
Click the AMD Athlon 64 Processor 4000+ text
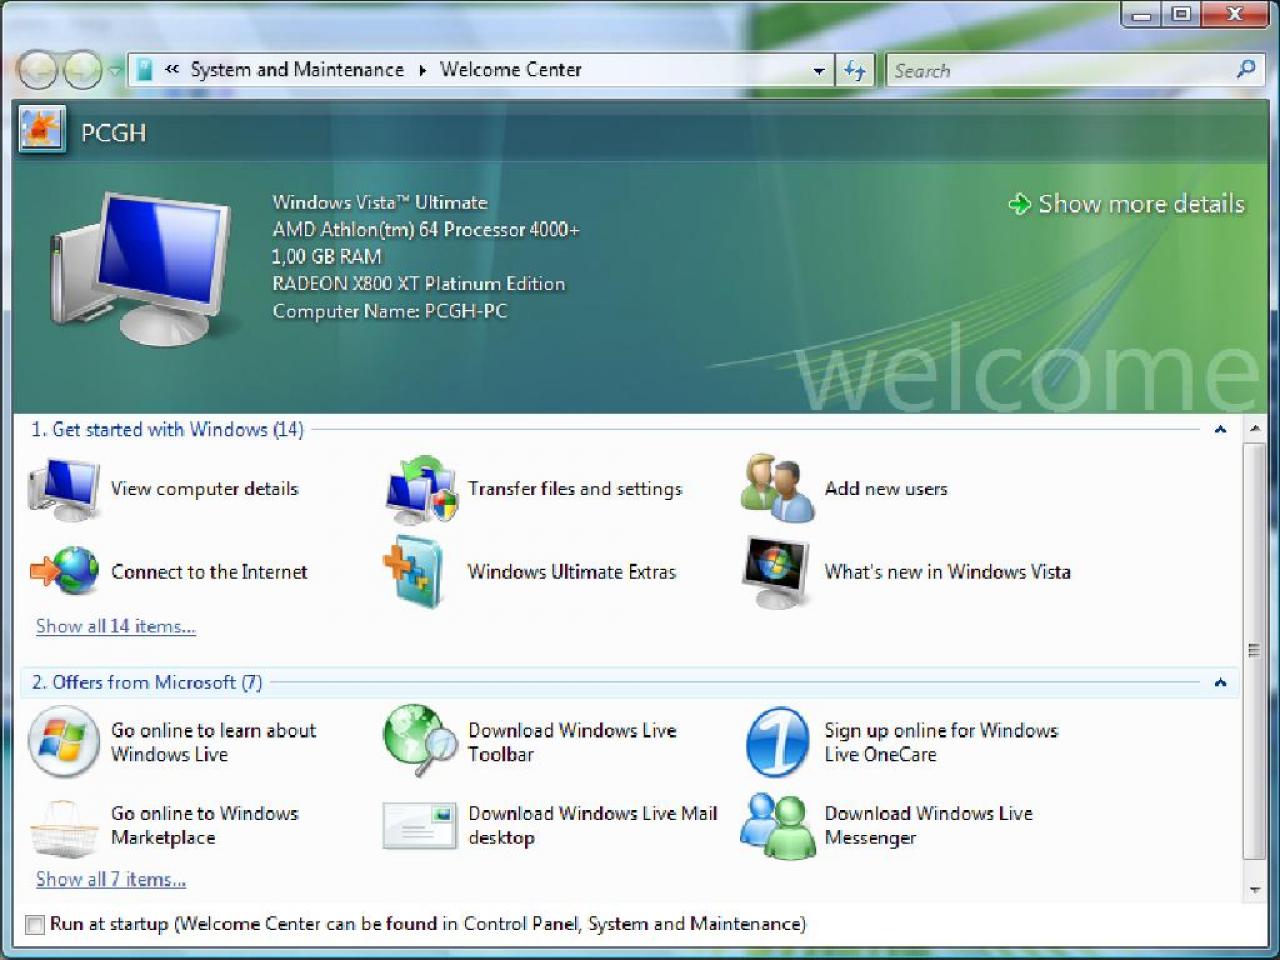426,229
